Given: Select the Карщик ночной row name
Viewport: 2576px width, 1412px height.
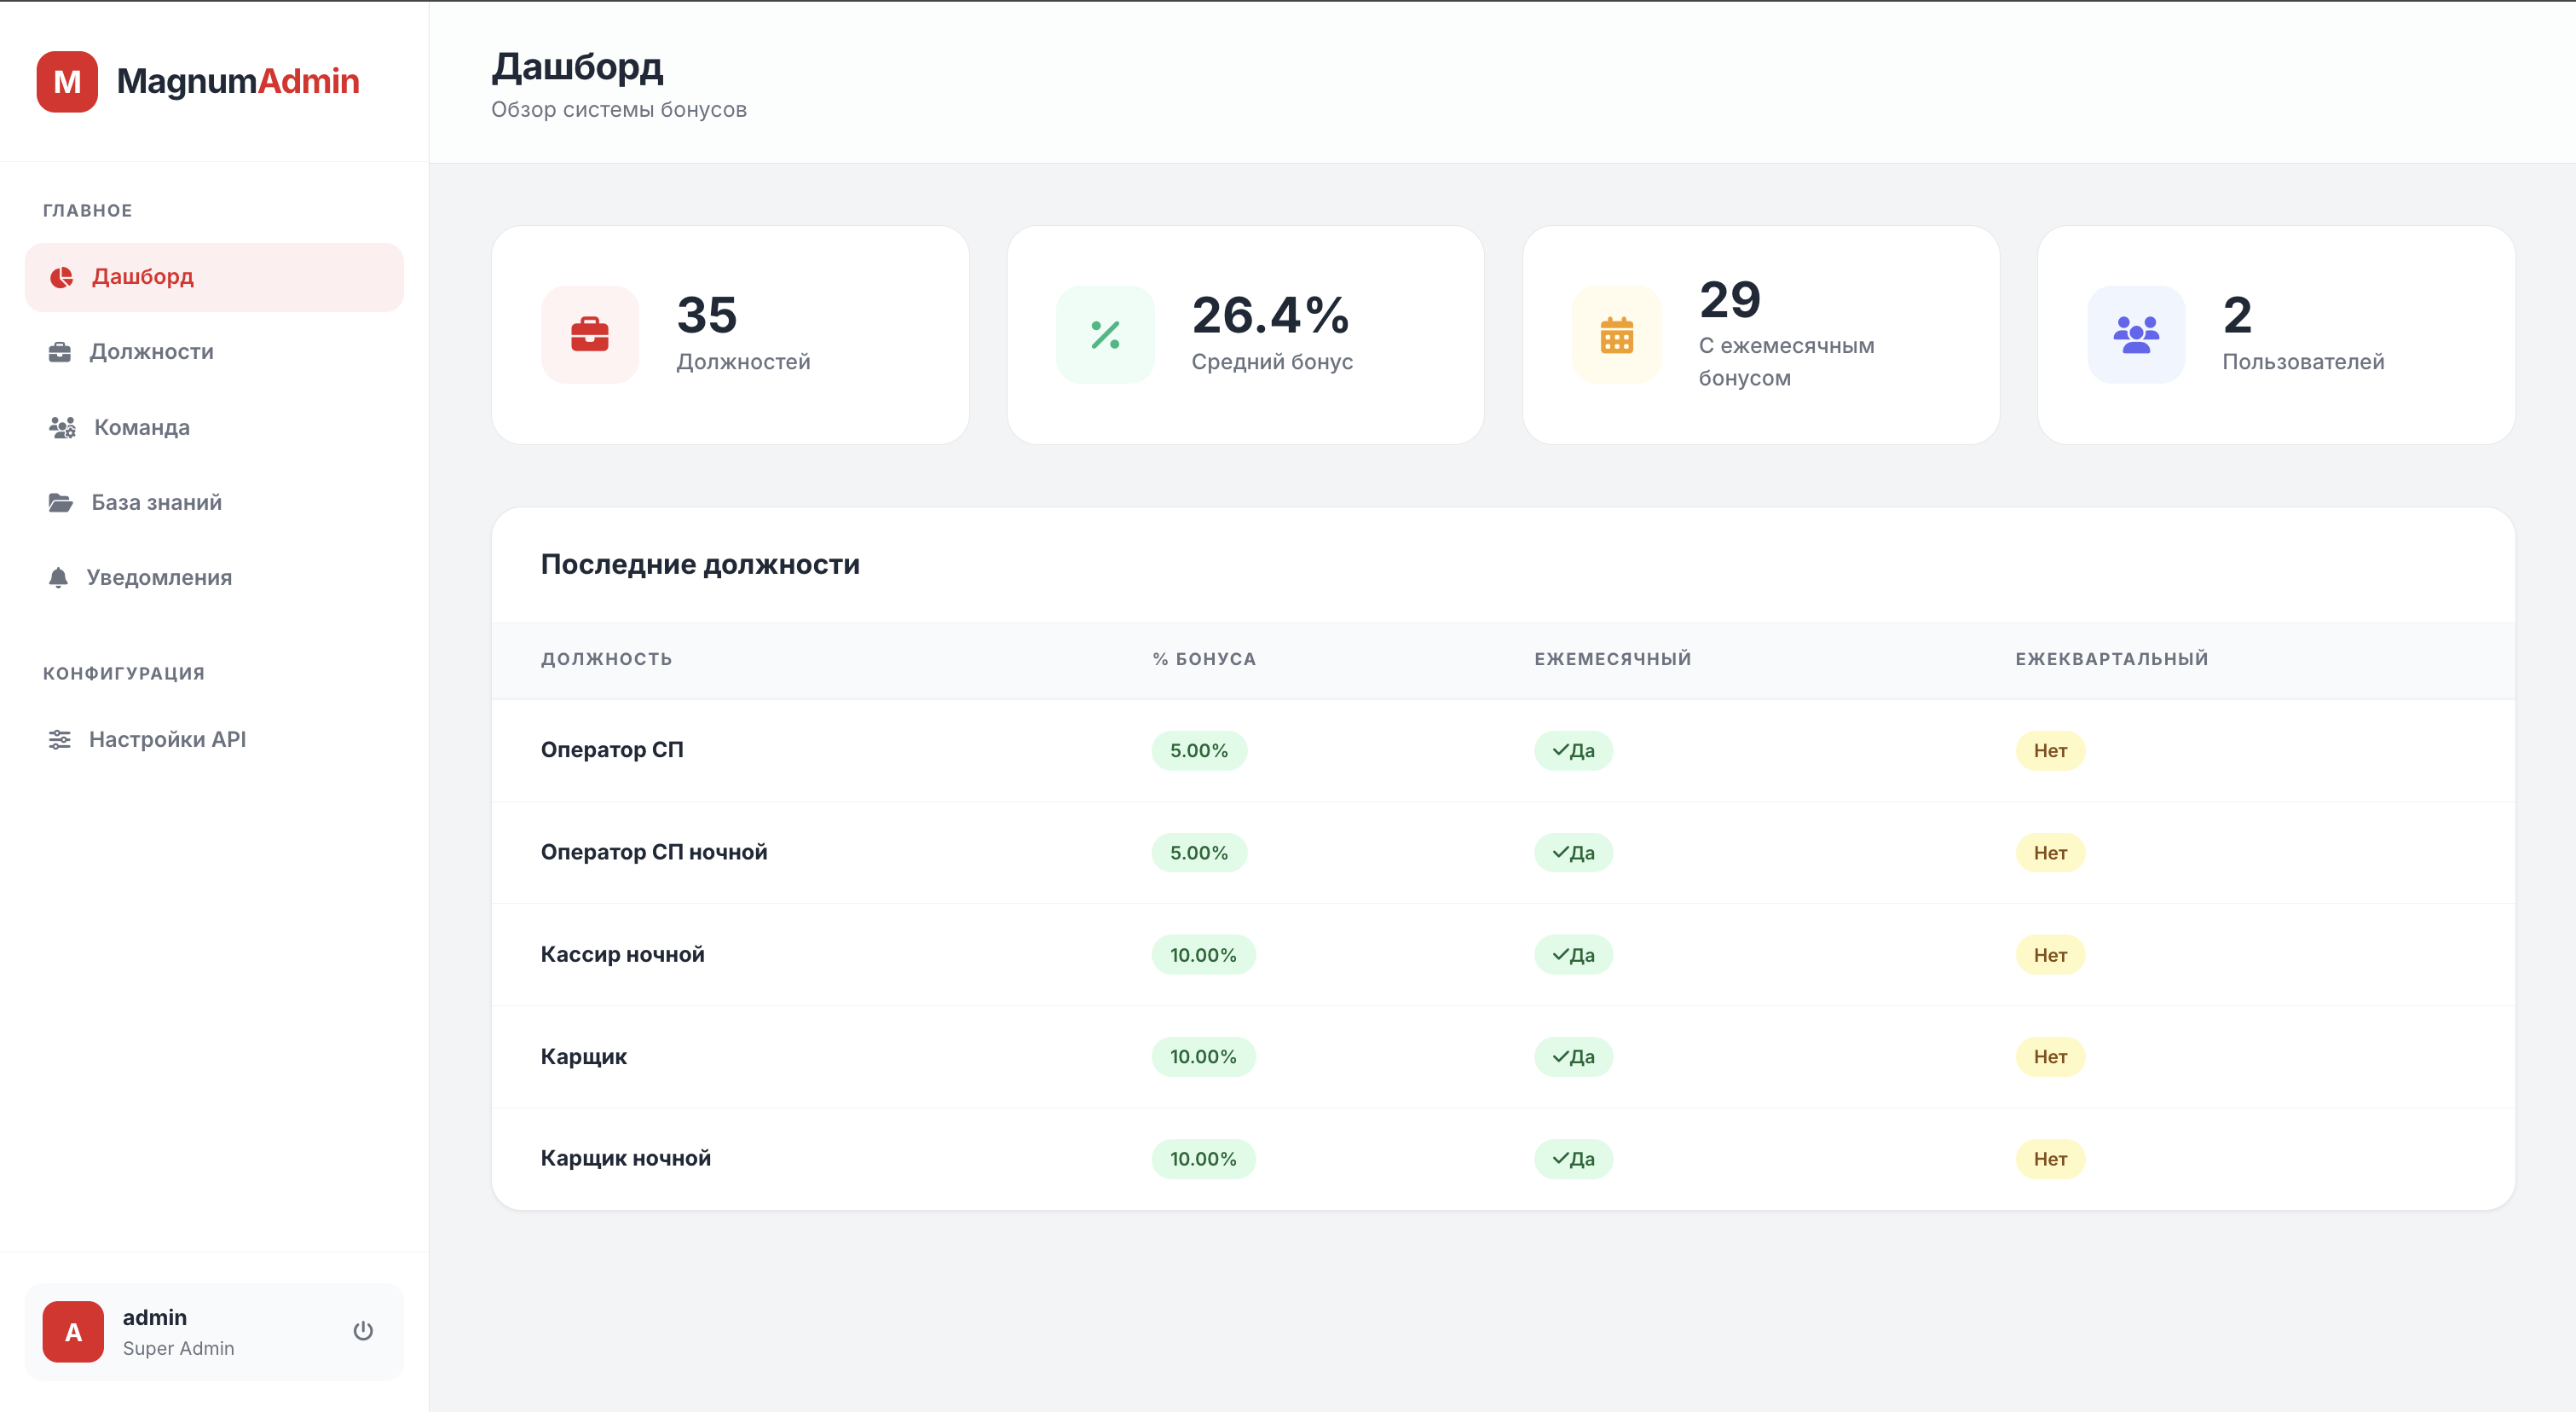Looking at the screenshot, I should [626, 1158].
